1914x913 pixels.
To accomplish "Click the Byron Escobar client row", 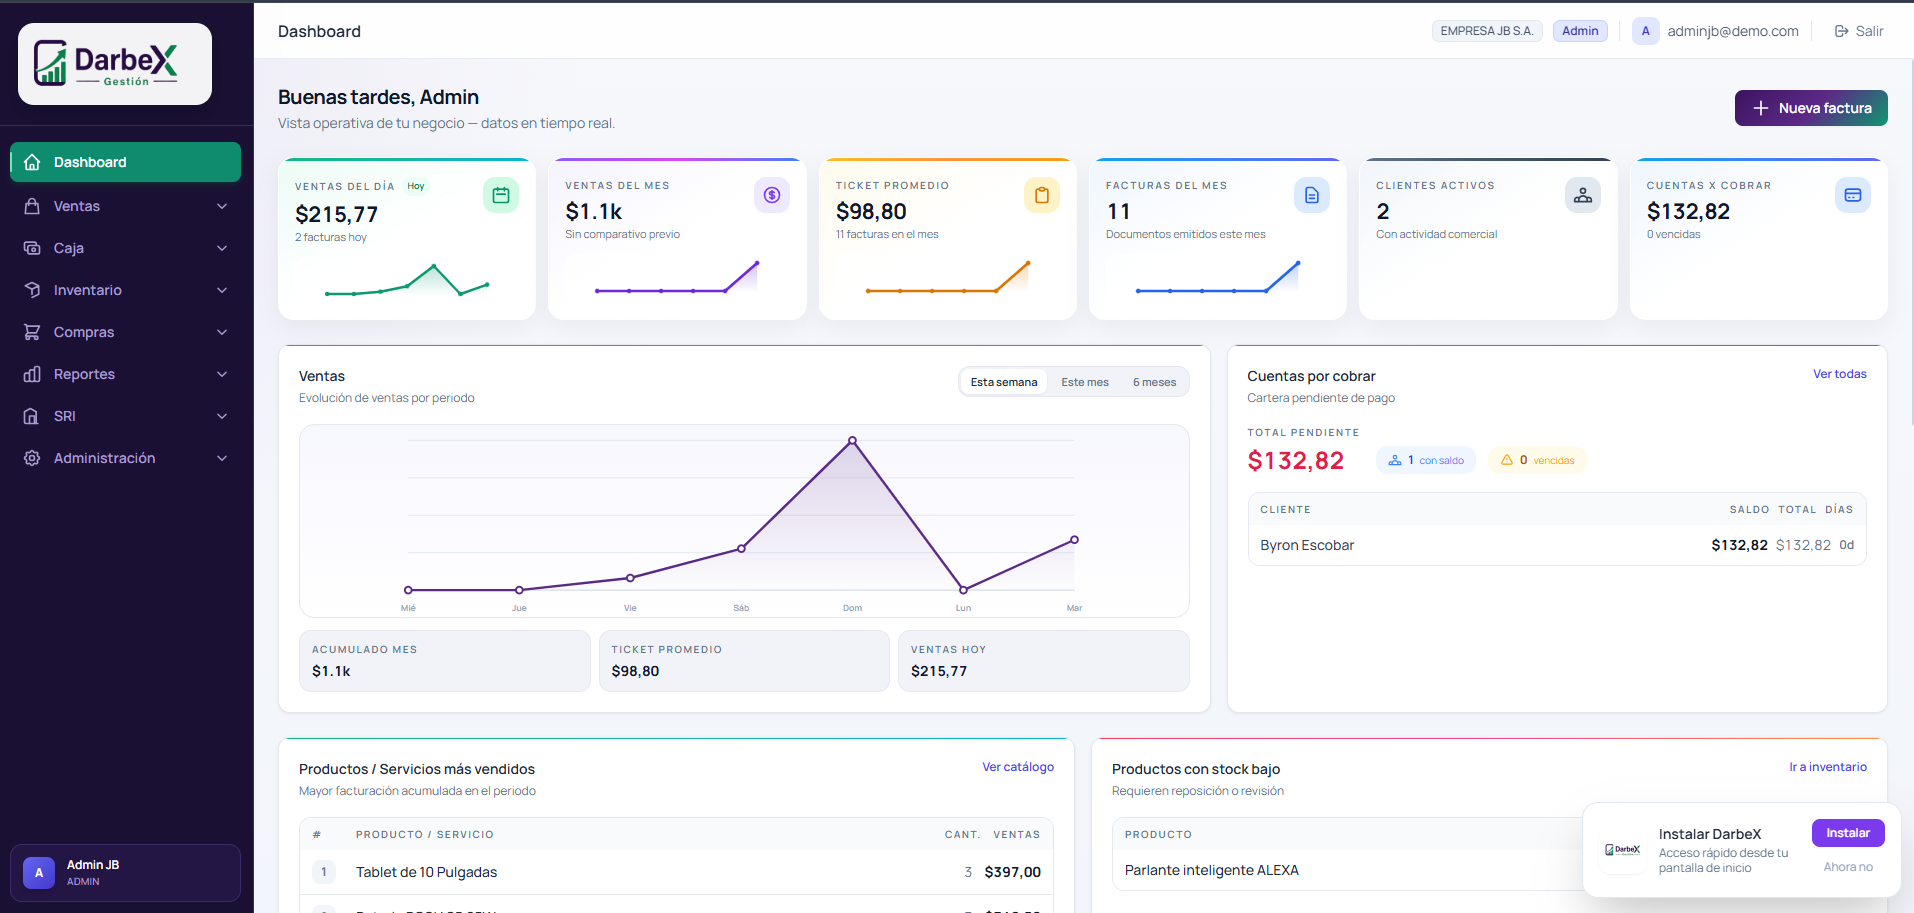I will (1557, 545).
